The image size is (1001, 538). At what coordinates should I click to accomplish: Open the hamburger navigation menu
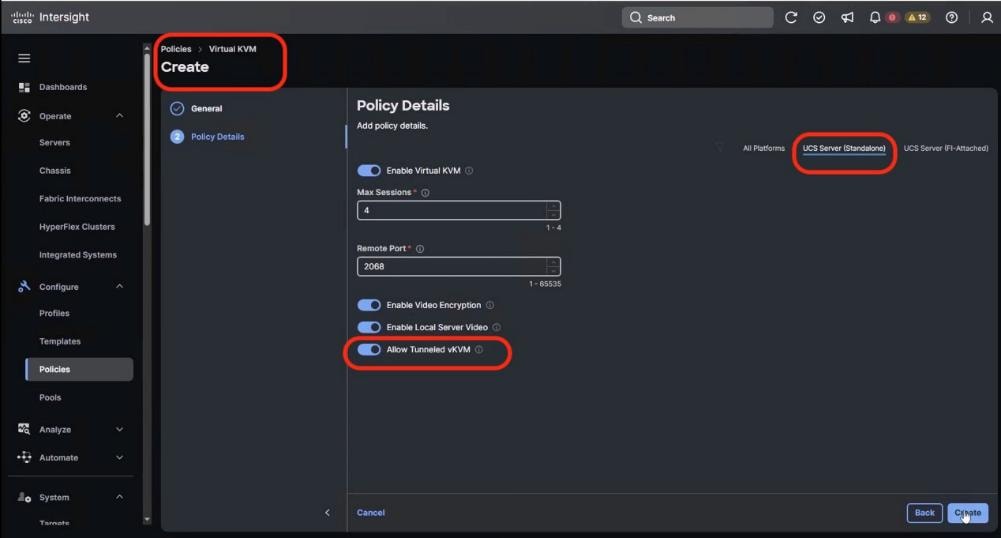click(24, 58)
